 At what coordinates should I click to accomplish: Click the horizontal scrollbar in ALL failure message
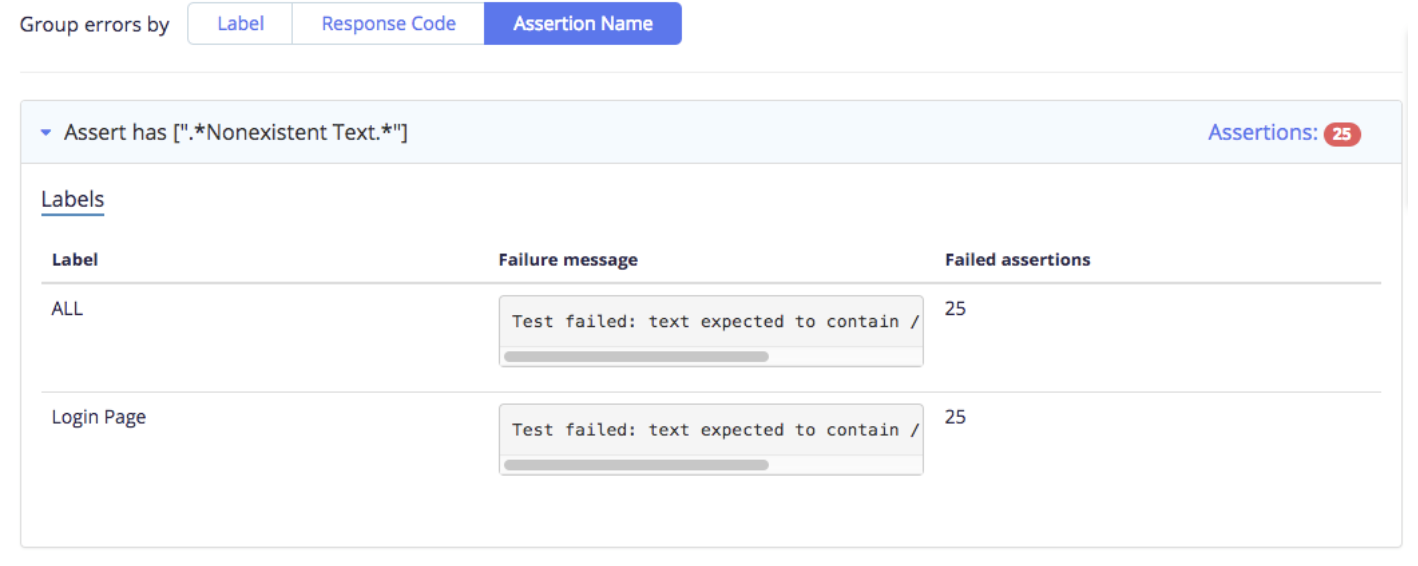click(x=636, y=356)
